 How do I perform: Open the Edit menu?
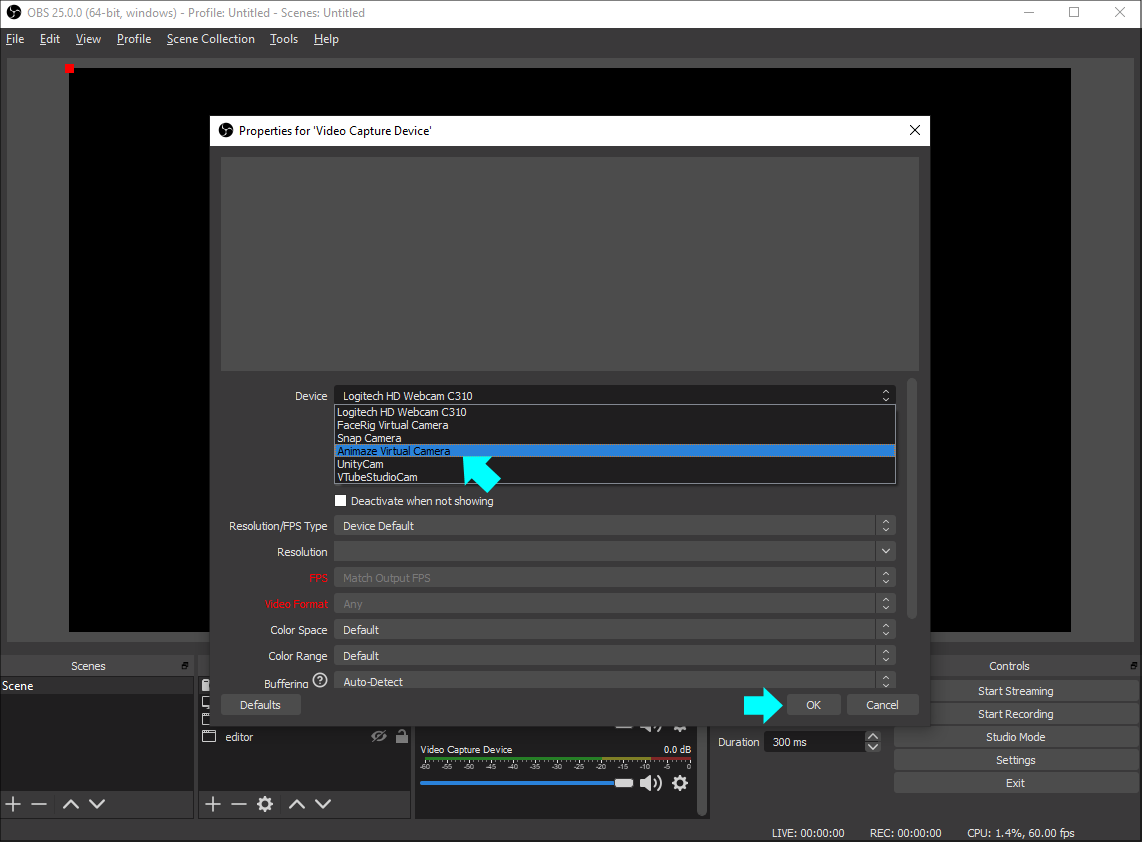click(x=50, y=39)
